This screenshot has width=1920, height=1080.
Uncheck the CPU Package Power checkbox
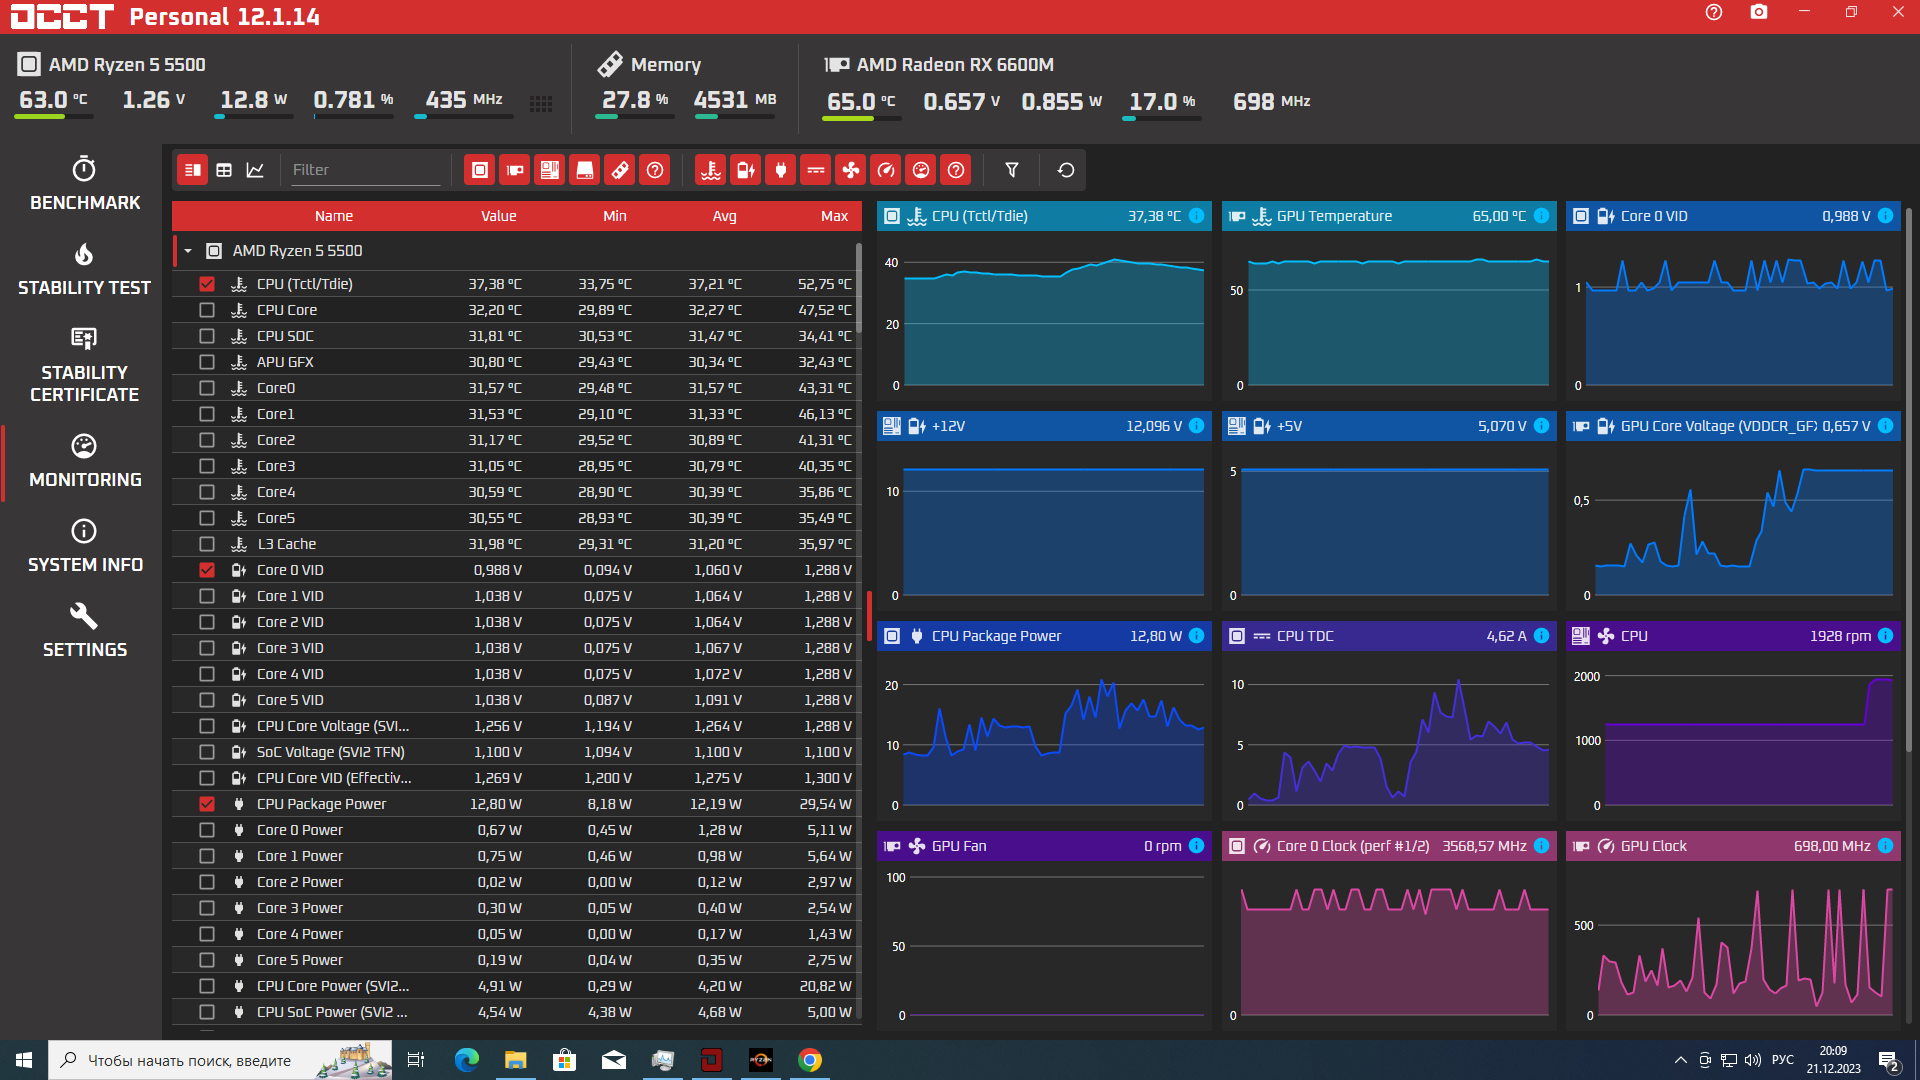coord(207,804)
